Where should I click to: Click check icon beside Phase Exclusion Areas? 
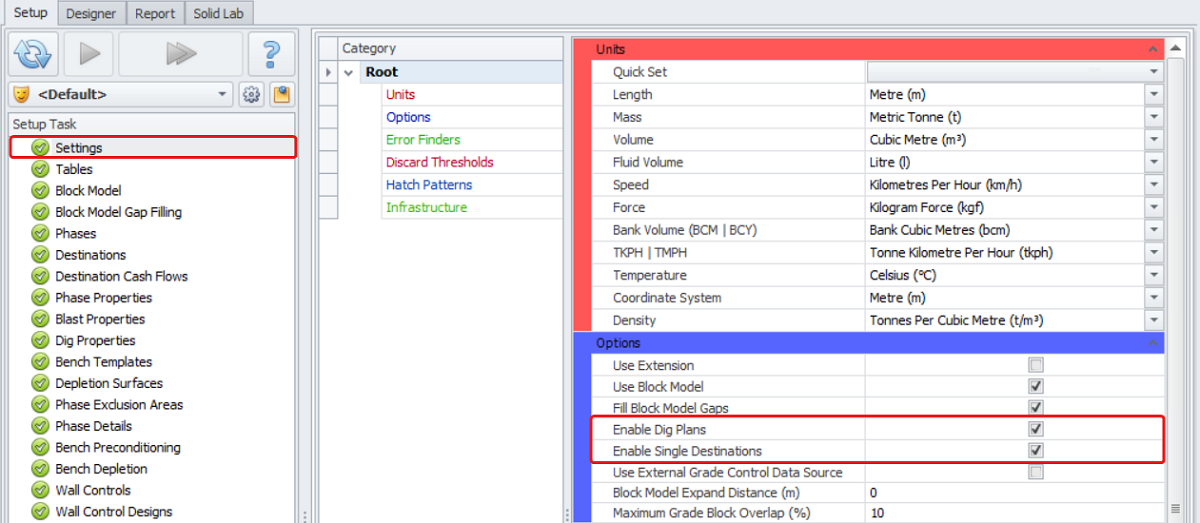(40, 405)
